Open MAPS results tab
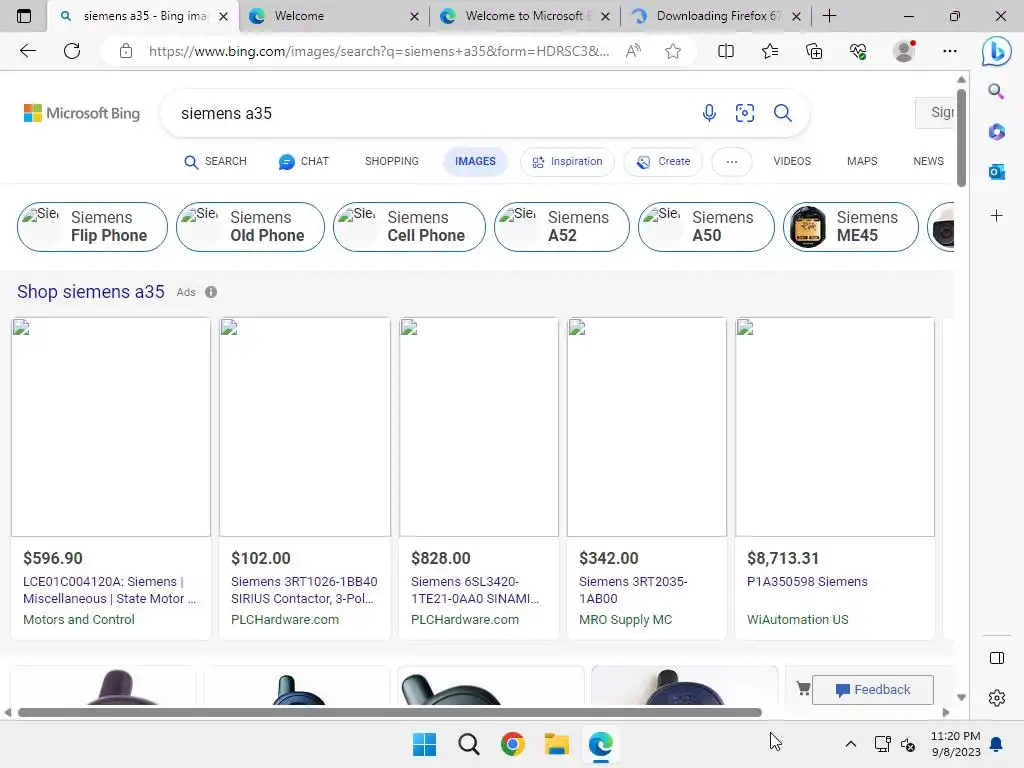Viewport: 1024px width, 768px height. 862,161
